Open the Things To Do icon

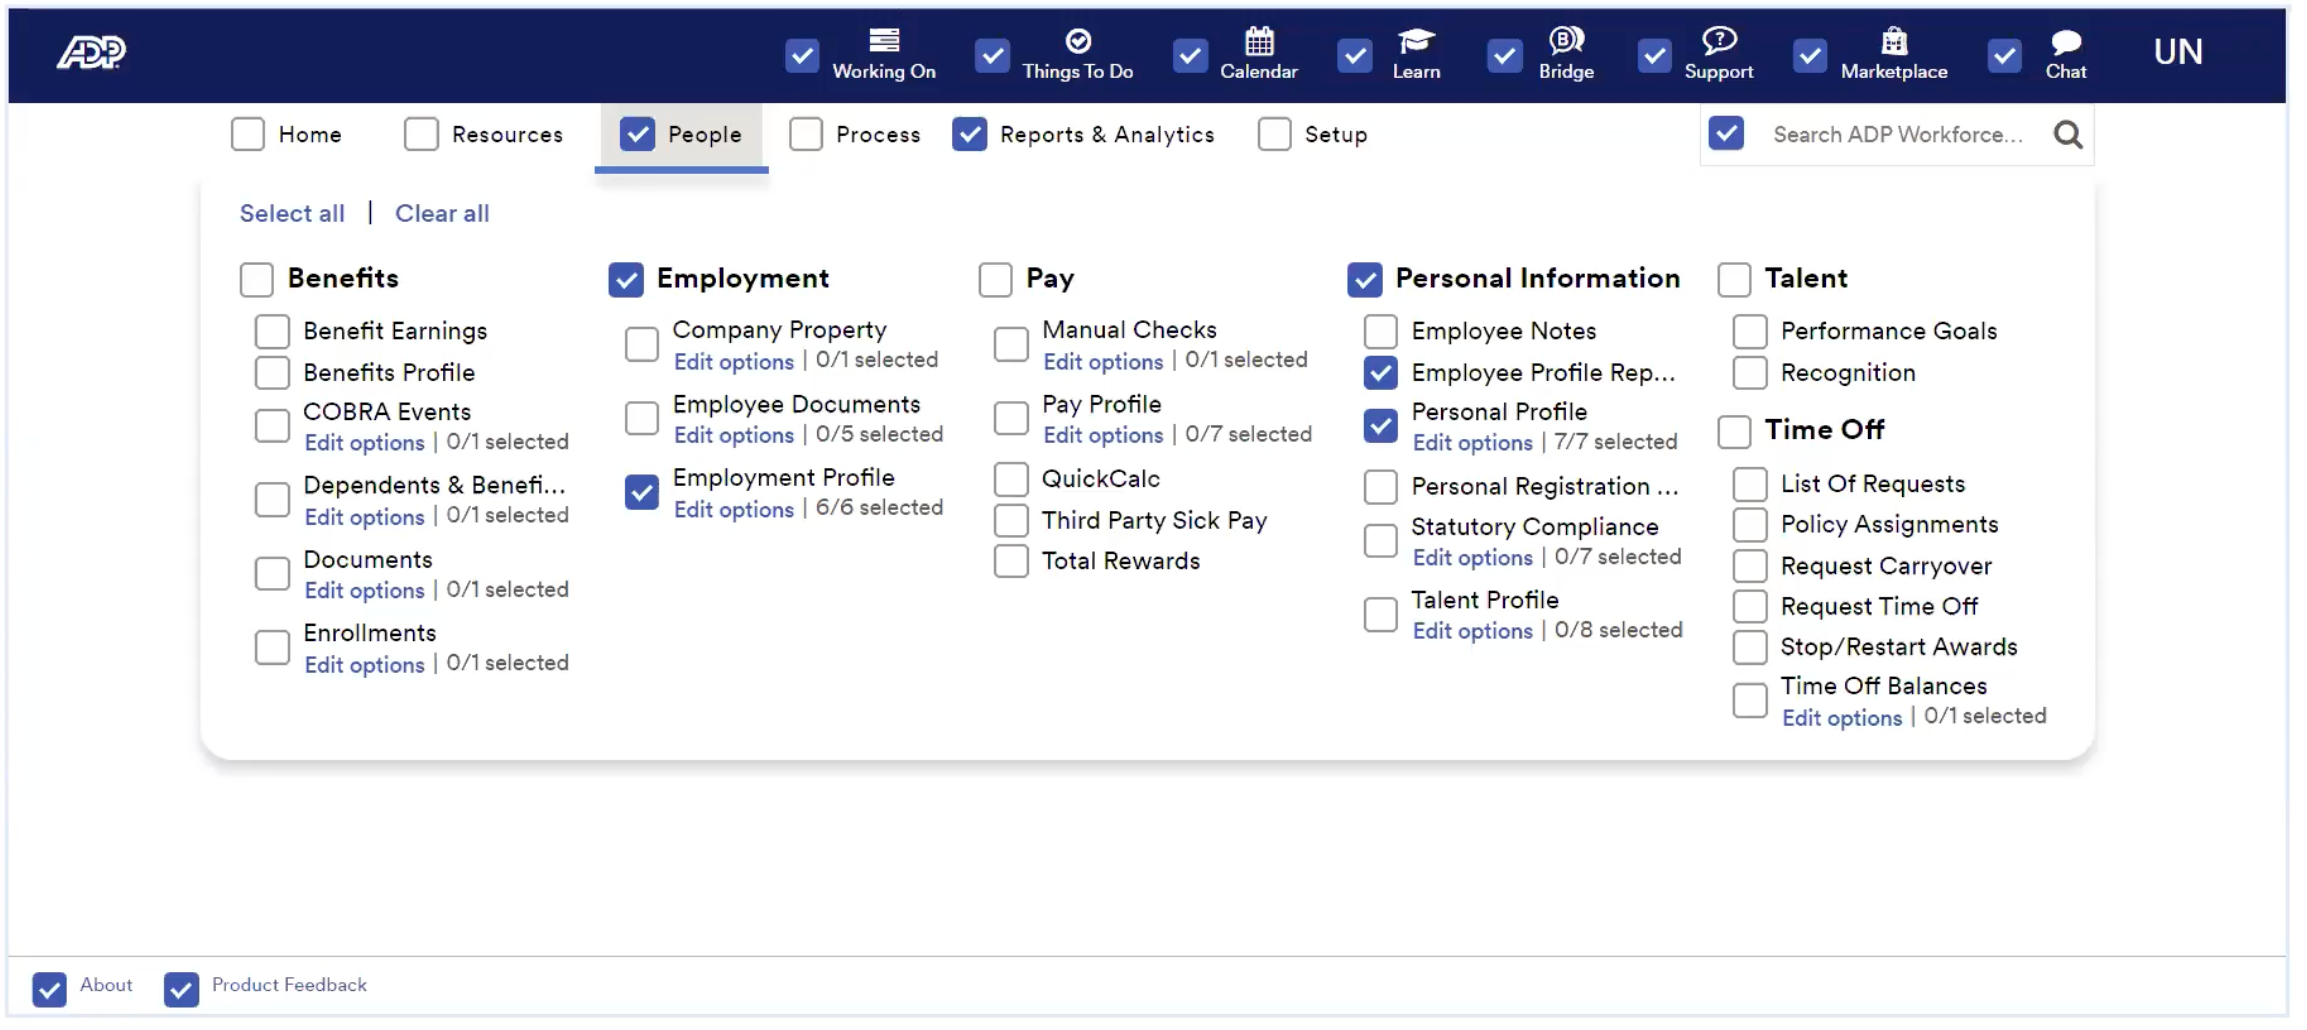[1077, 40]
